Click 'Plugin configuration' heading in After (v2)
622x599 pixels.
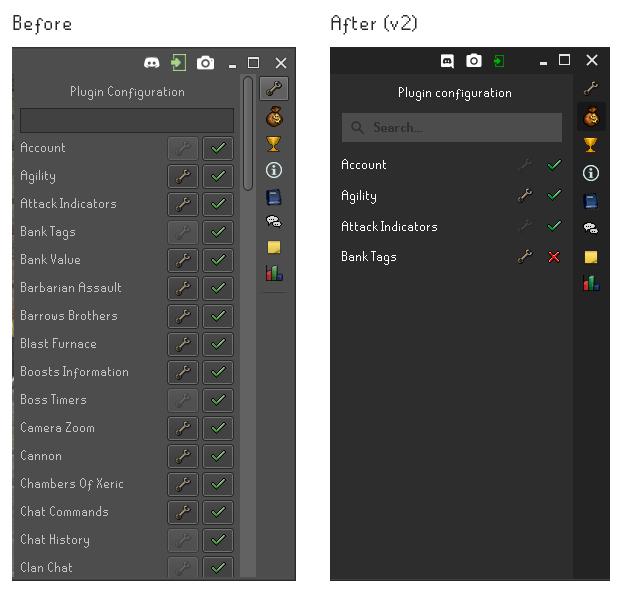pos(455,93)
